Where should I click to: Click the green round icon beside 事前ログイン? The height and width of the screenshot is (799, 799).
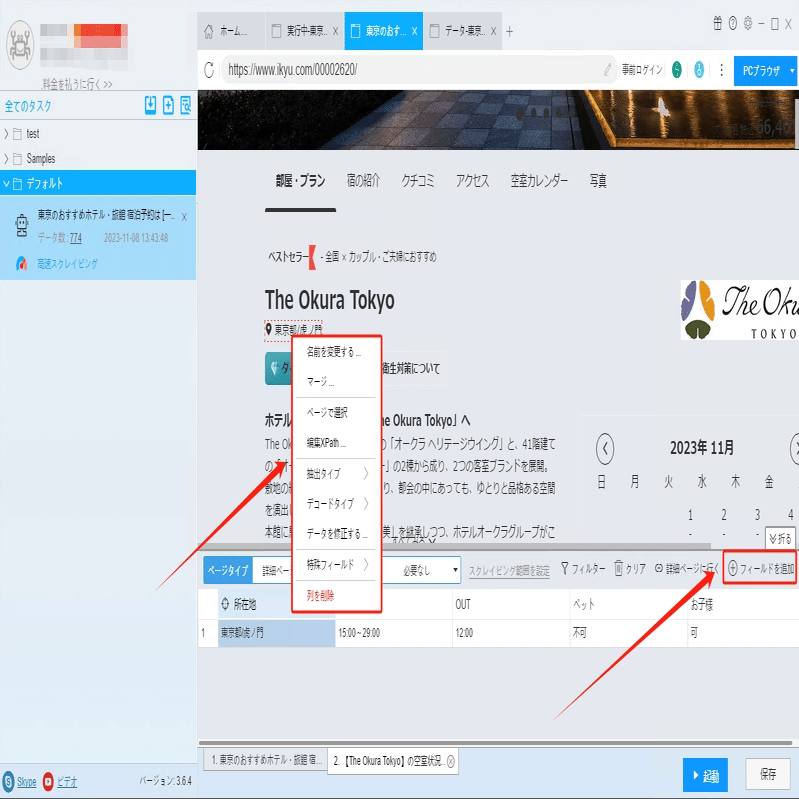point(677,70)
